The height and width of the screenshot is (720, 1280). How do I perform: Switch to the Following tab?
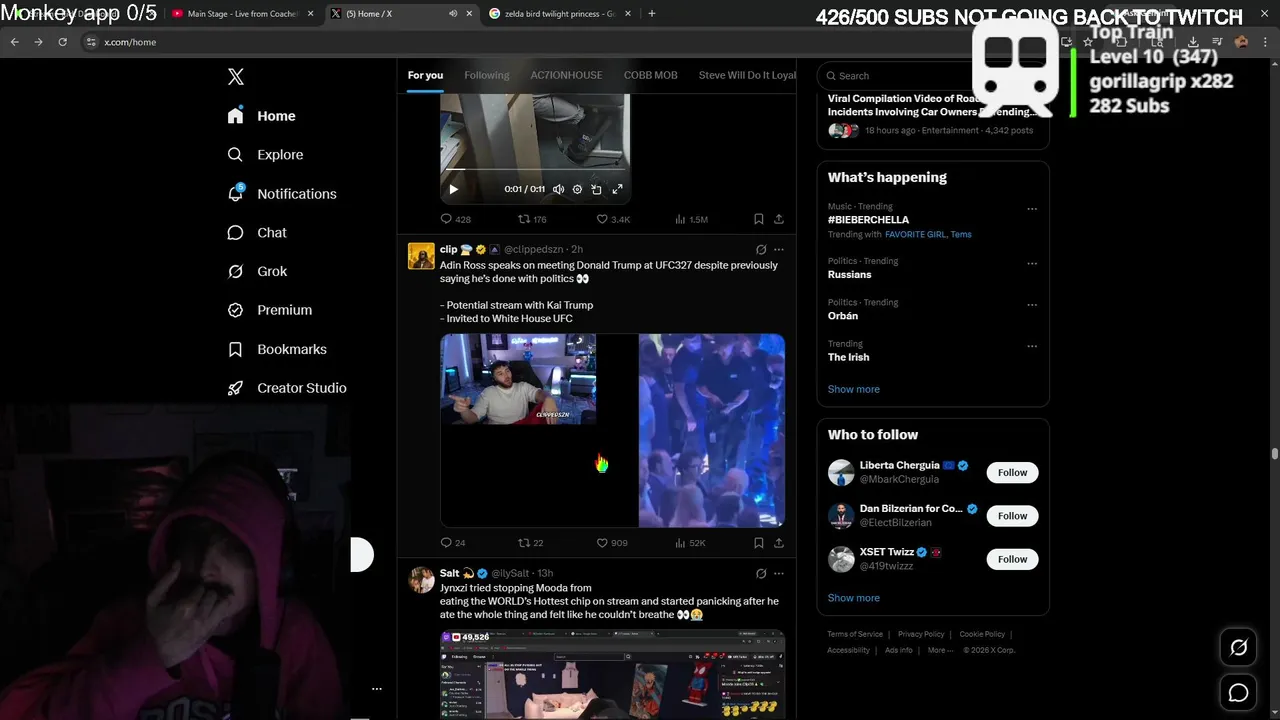coord(486,75)
